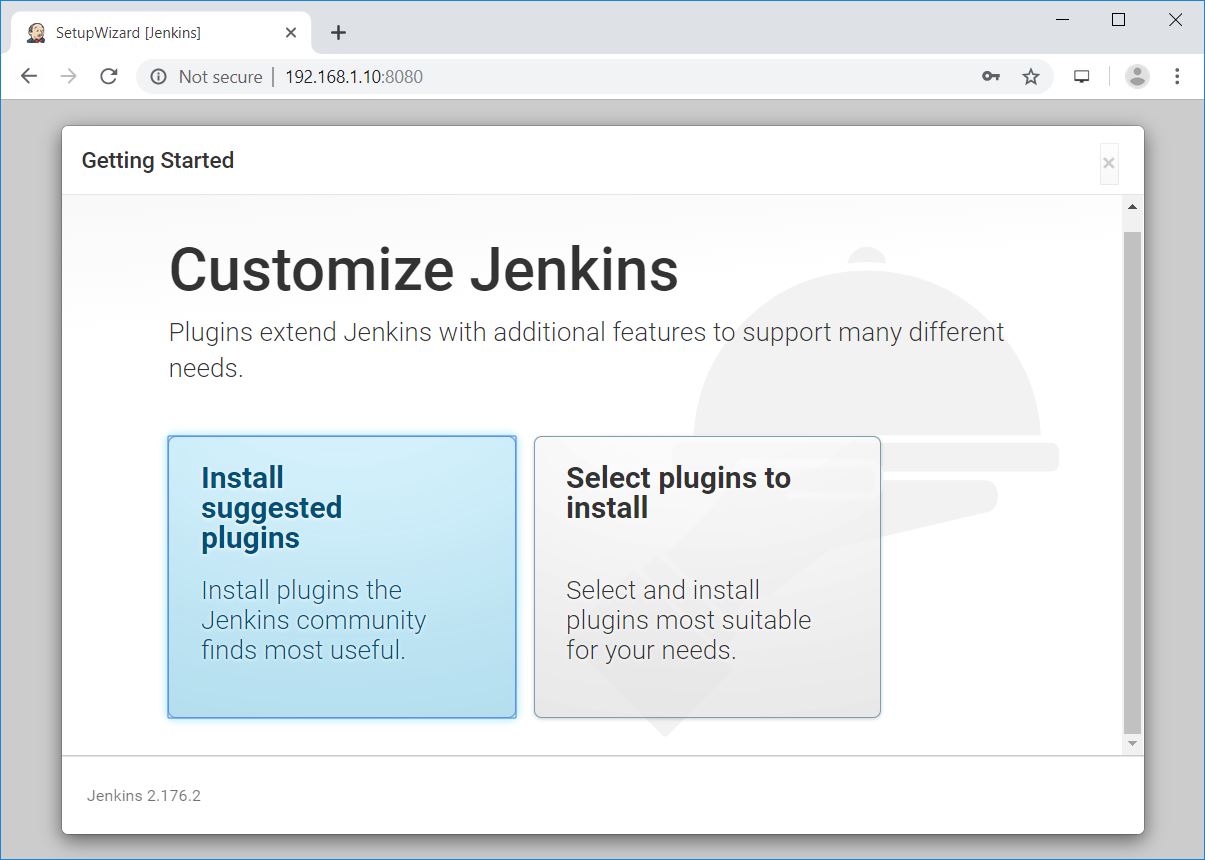
Task: Bookmark this page with the star icon
Action: coord(1031,76)
